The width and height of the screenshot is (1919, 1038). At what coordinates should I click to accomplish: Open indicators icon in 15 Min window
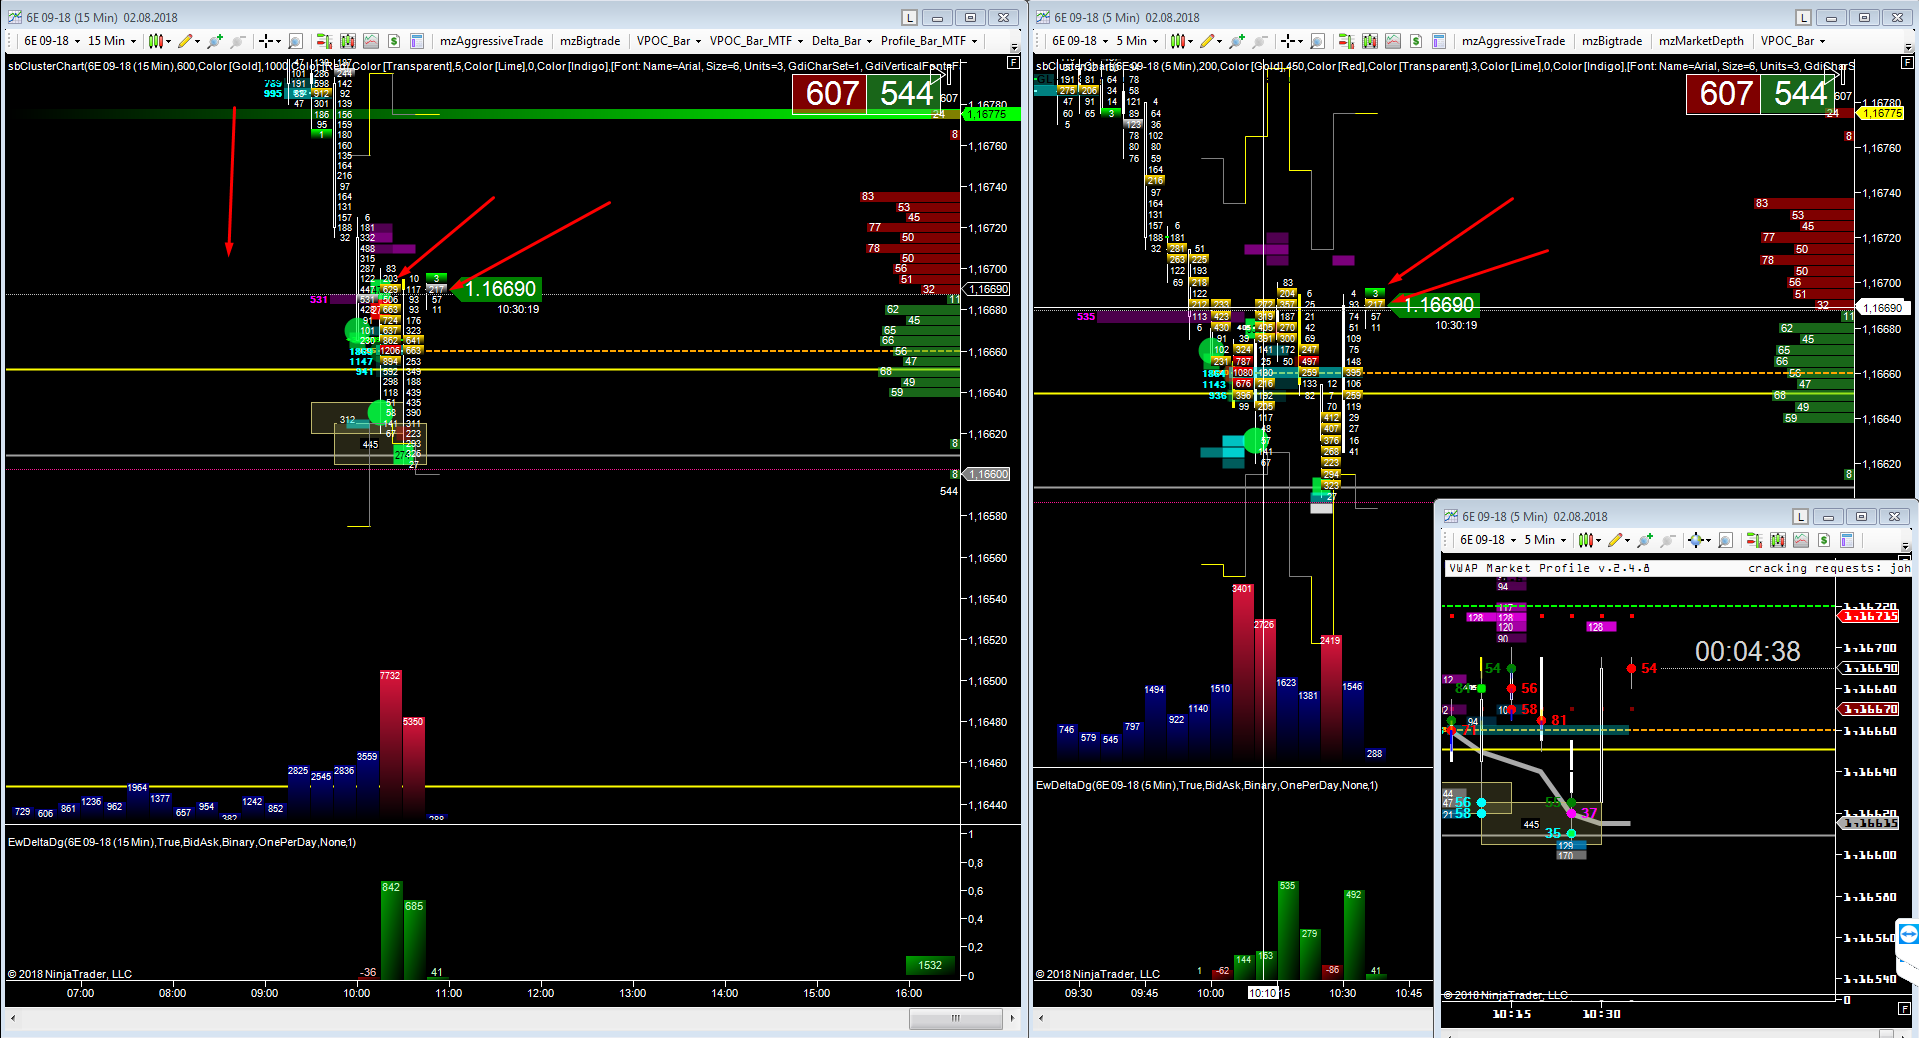(x=371, y=41)
